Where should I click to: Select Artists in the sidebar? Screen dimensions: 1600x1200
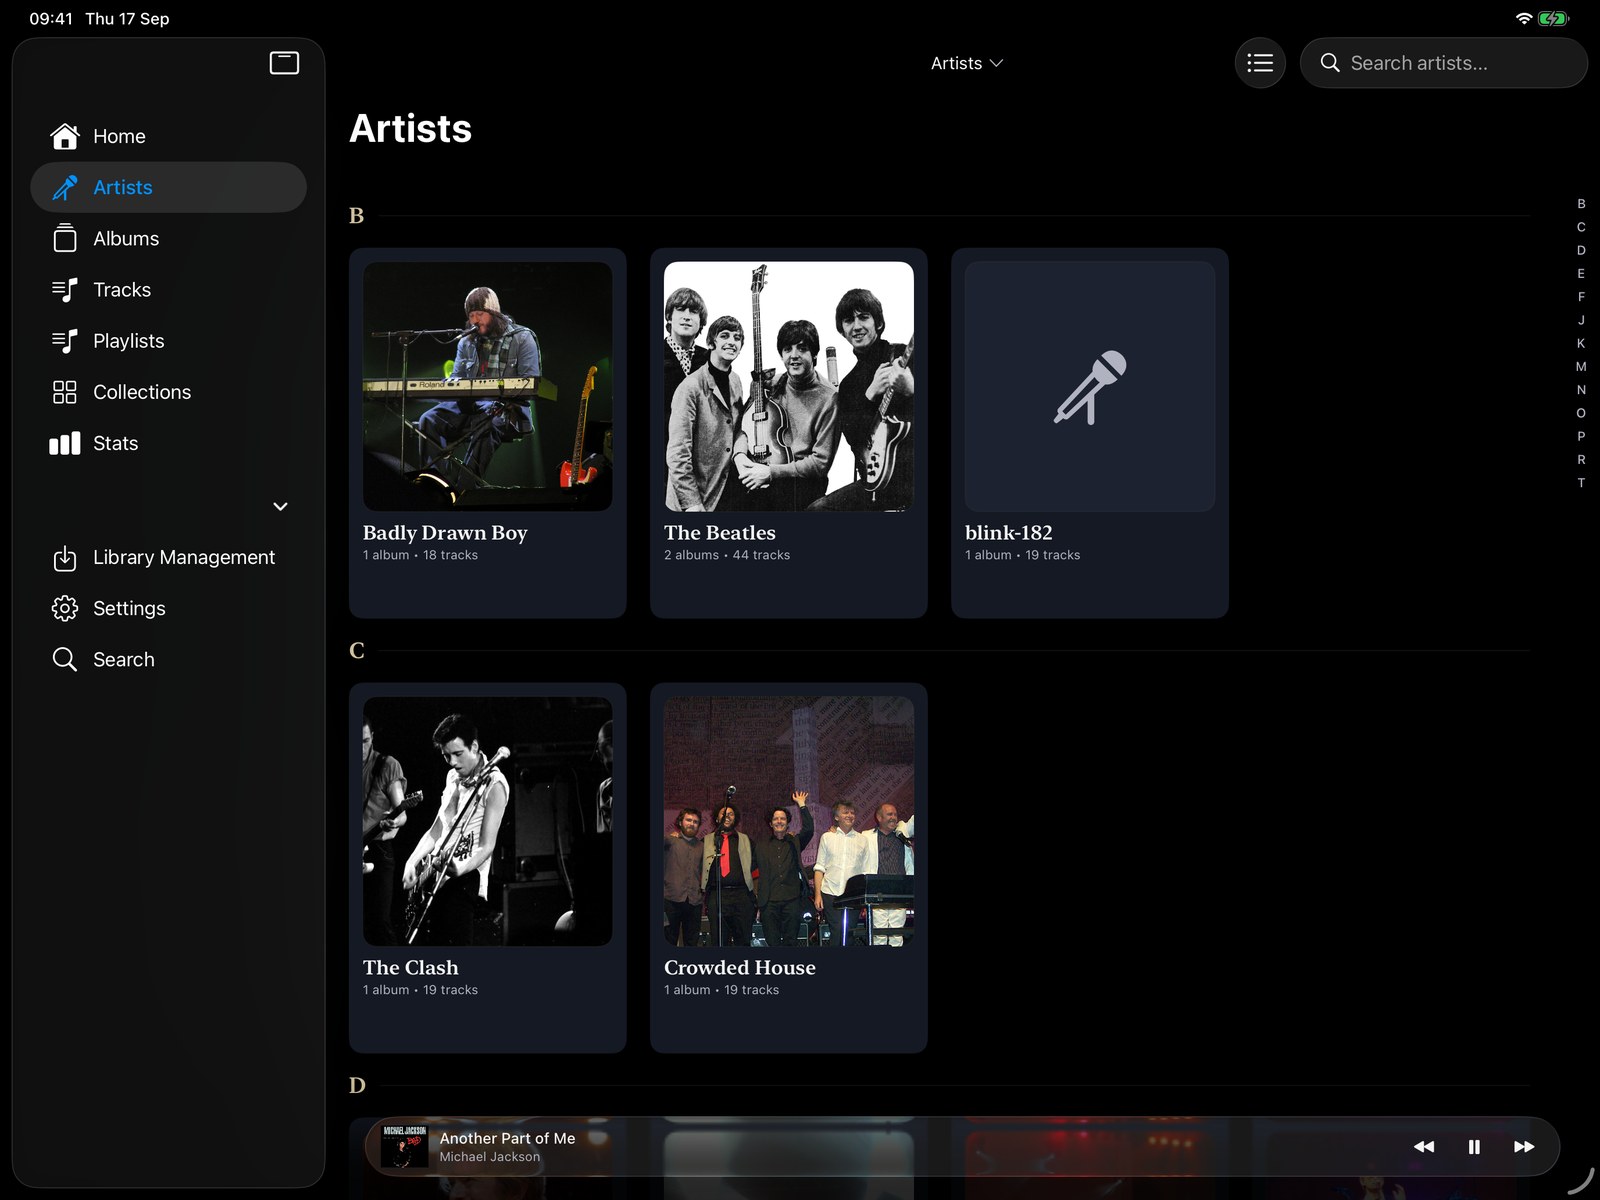tap(168, 187)
